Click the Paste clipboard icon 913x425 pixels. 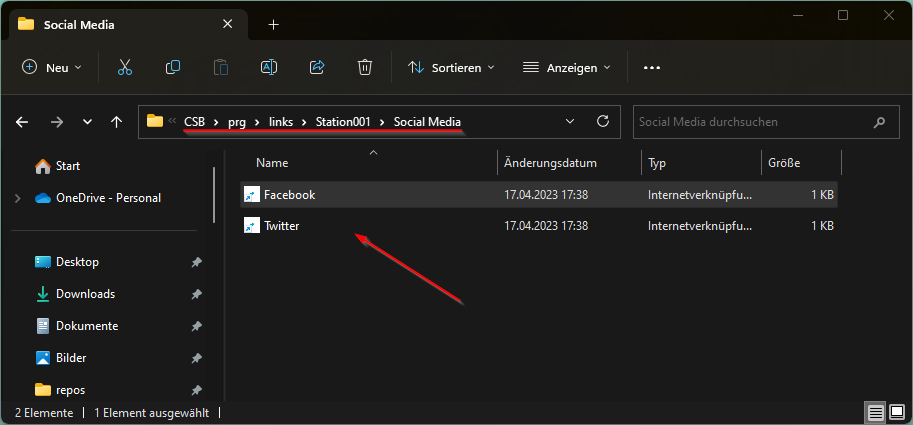click(221, 68)
